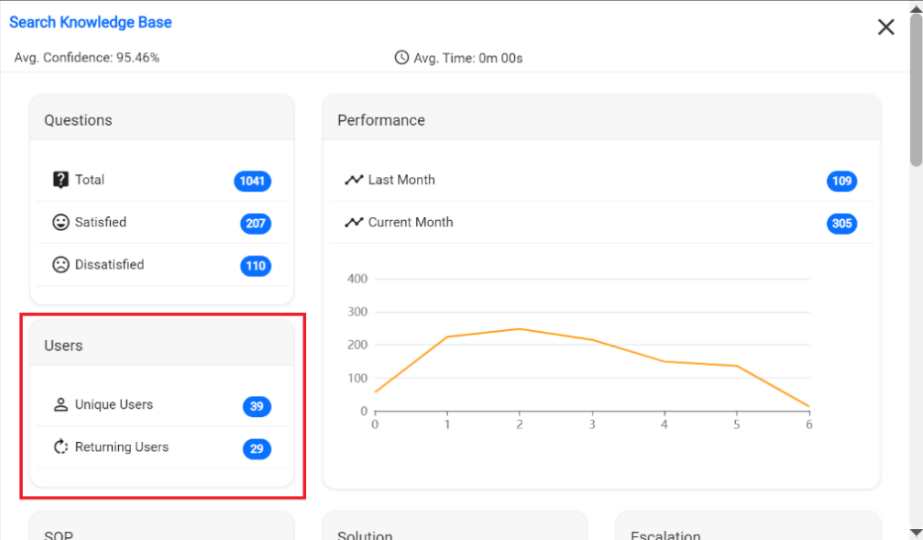
Task: Click the chart point at x-axis 5
Action: click(x=736, y=366)
